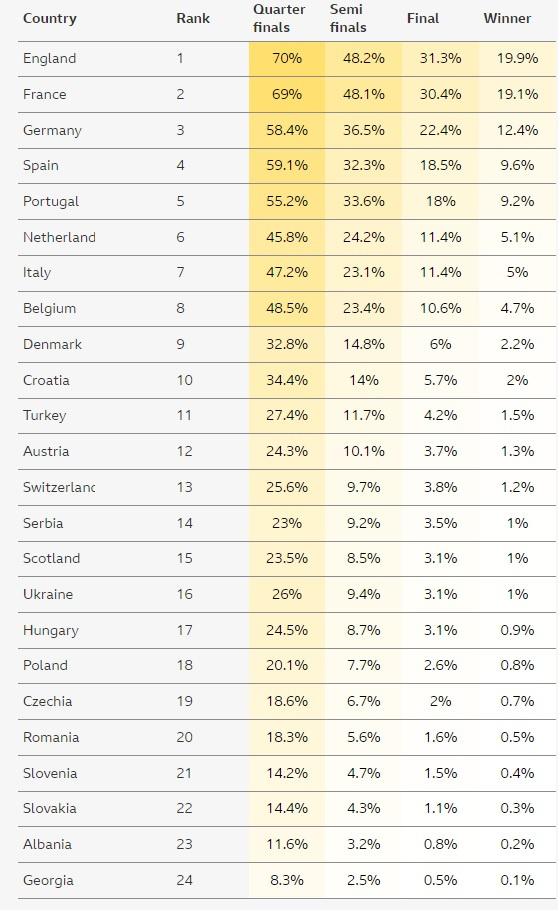Click England's 70% quarter finals cell

click(287, 59)
